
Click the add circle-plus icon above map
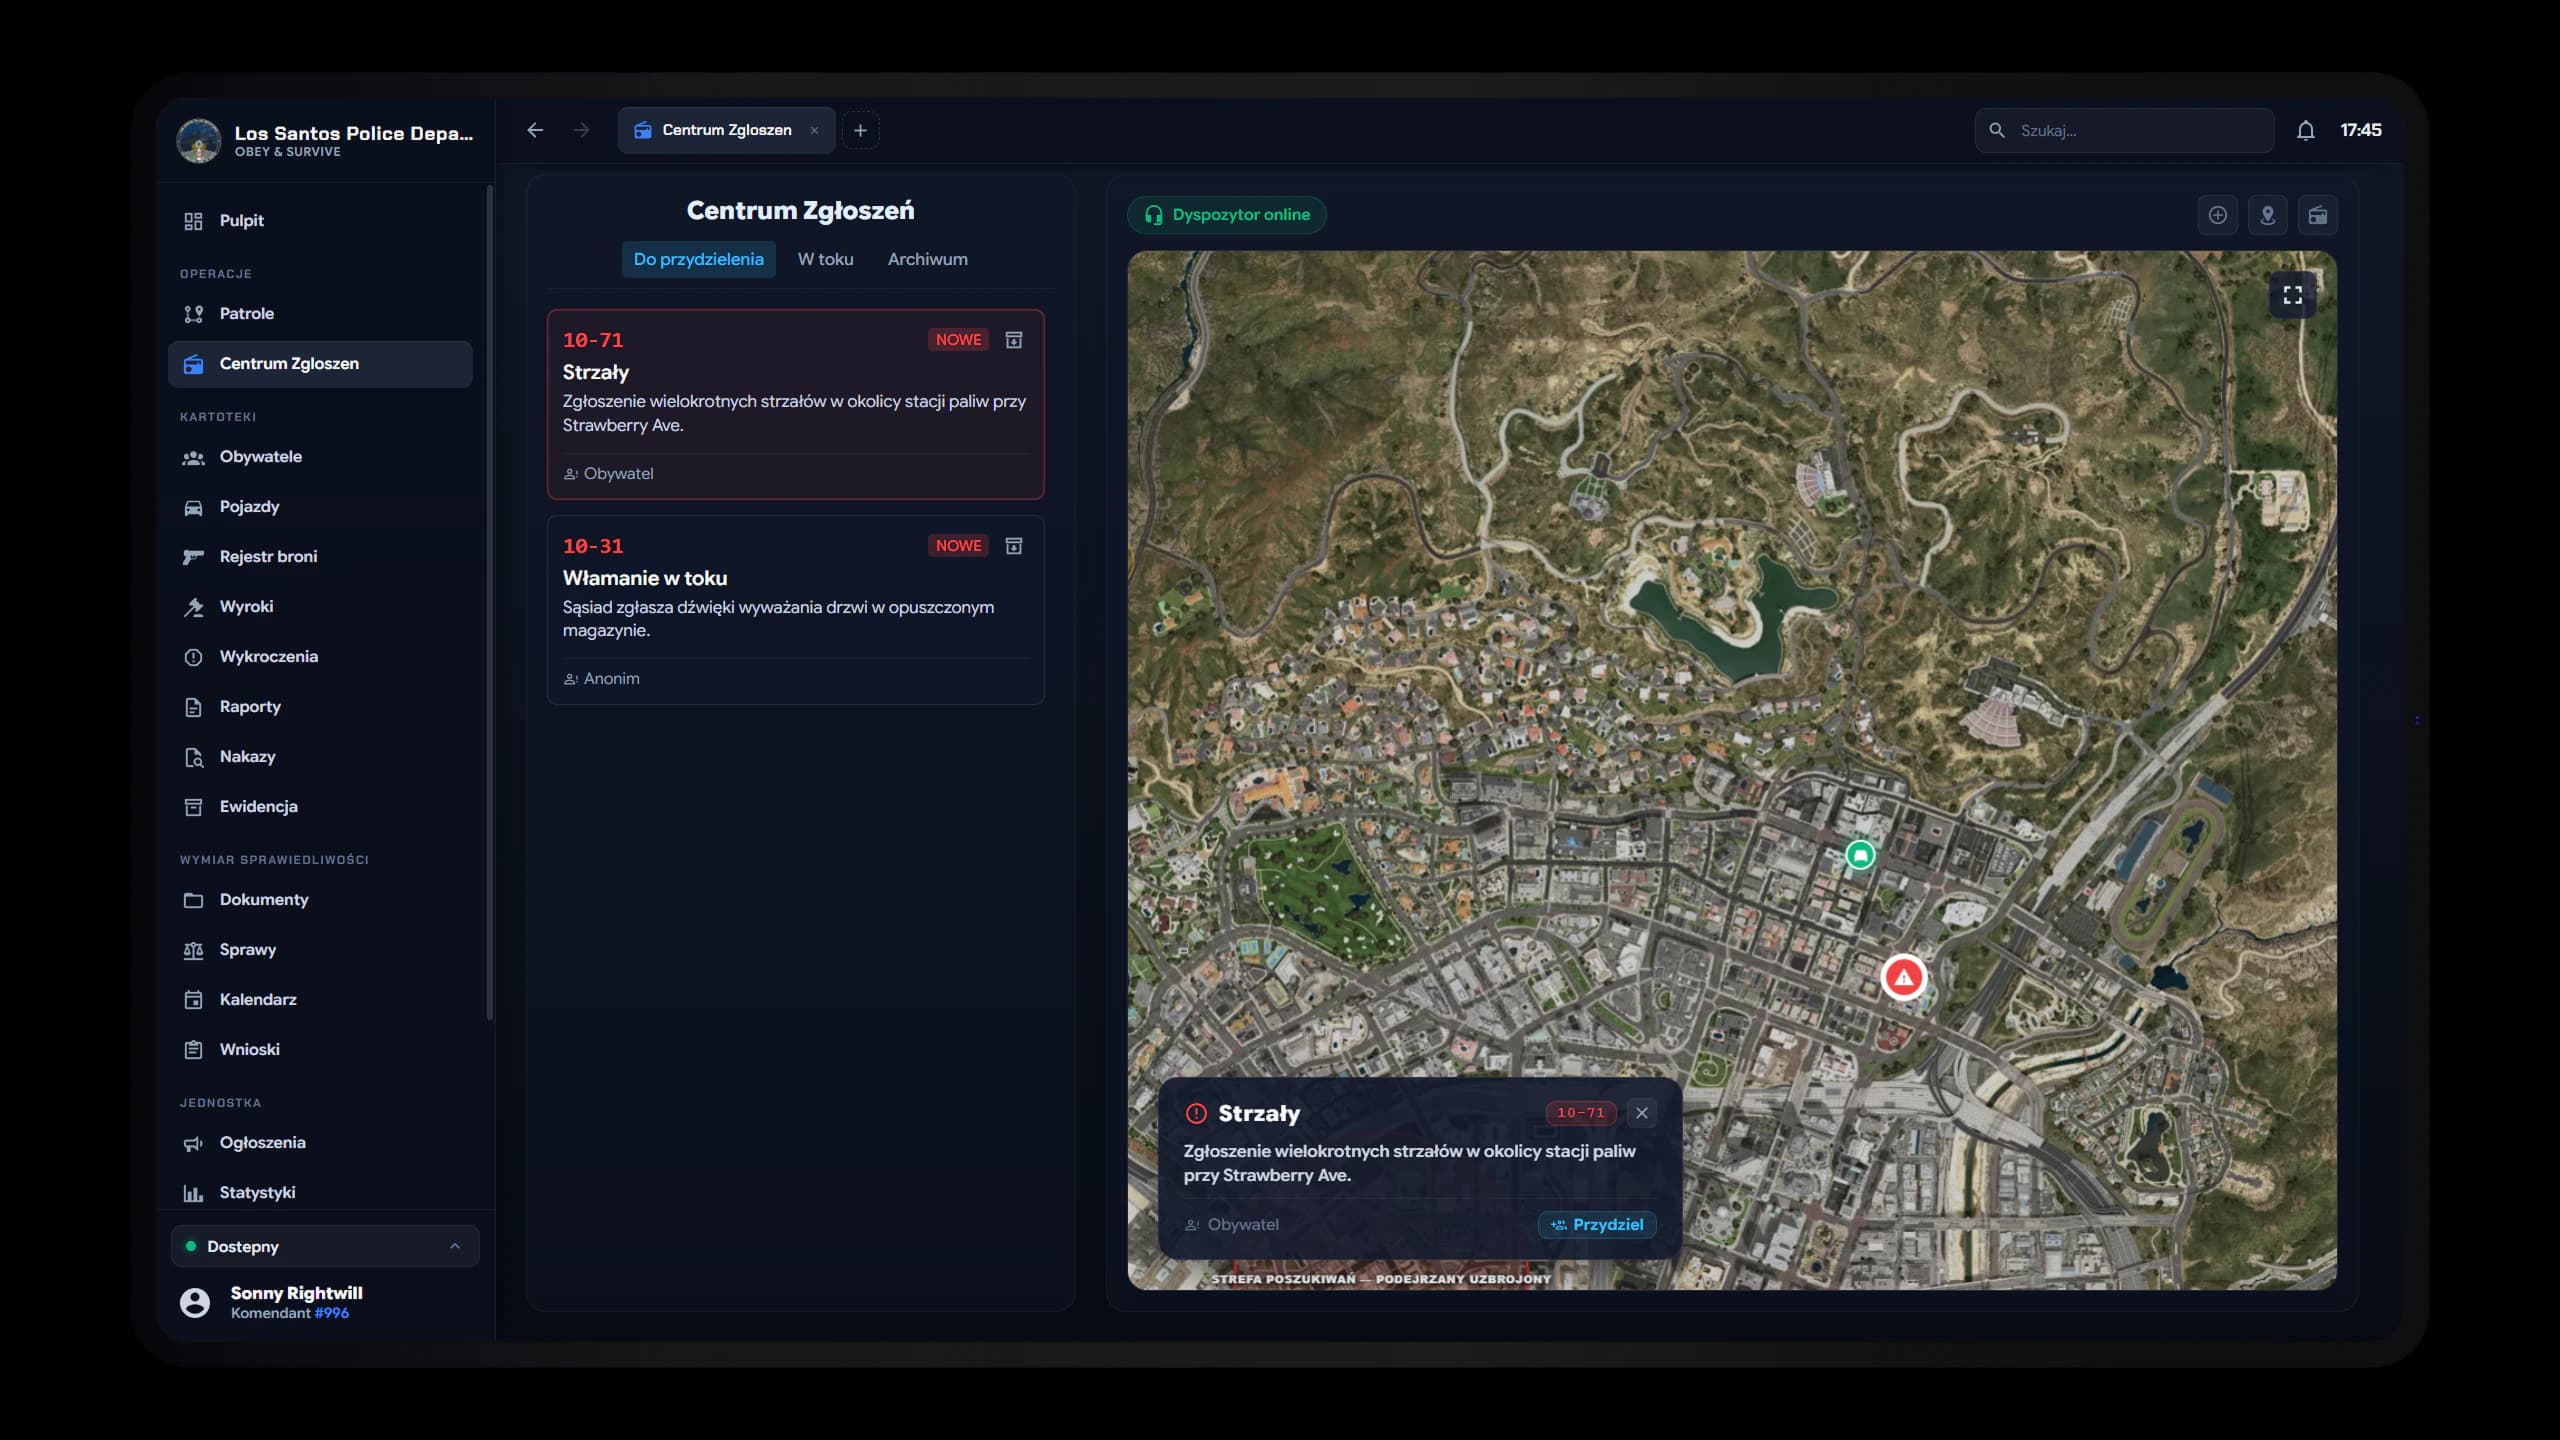point(2217,215)
